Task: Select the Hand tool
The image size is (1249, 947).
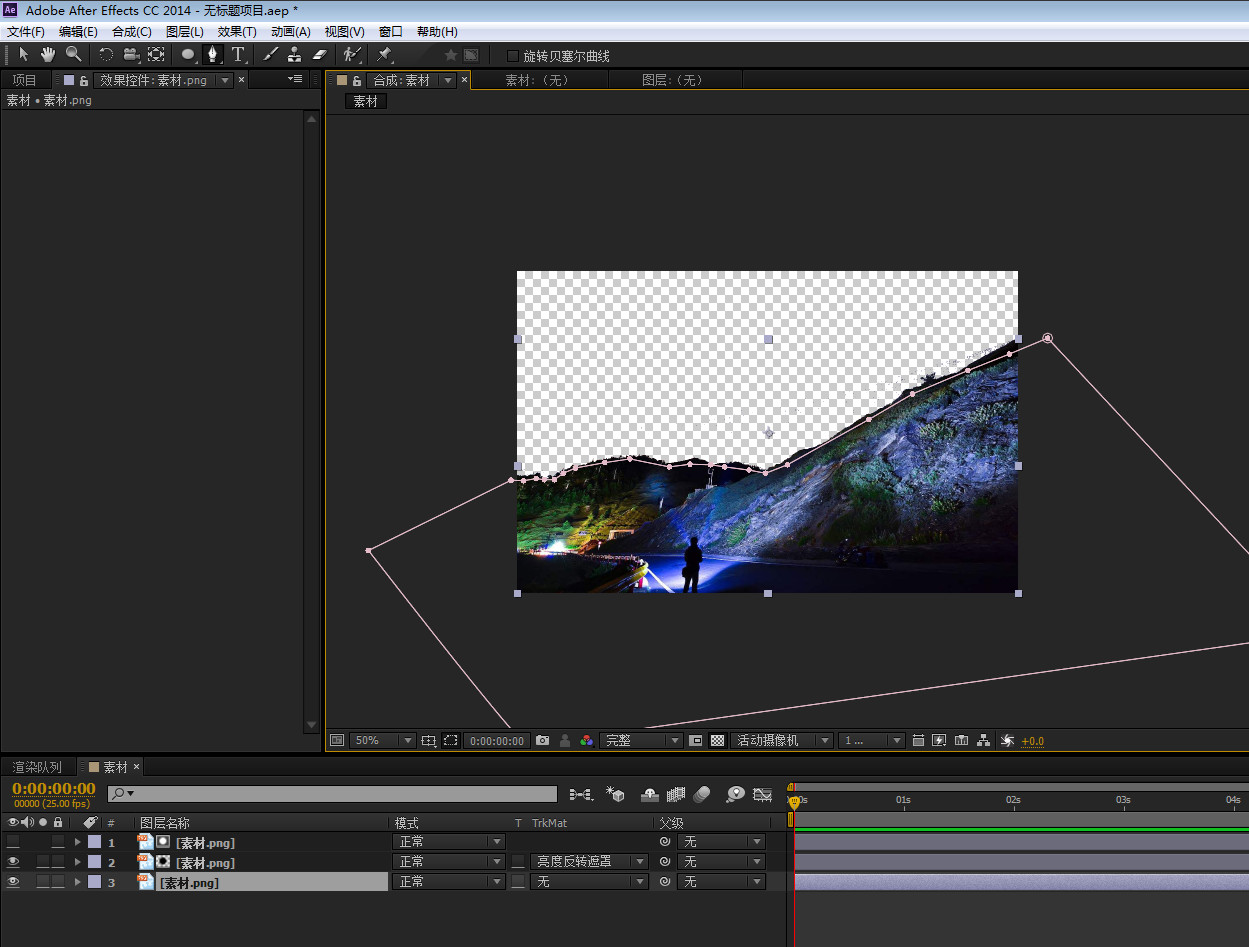Action: [x=48, y=55]
